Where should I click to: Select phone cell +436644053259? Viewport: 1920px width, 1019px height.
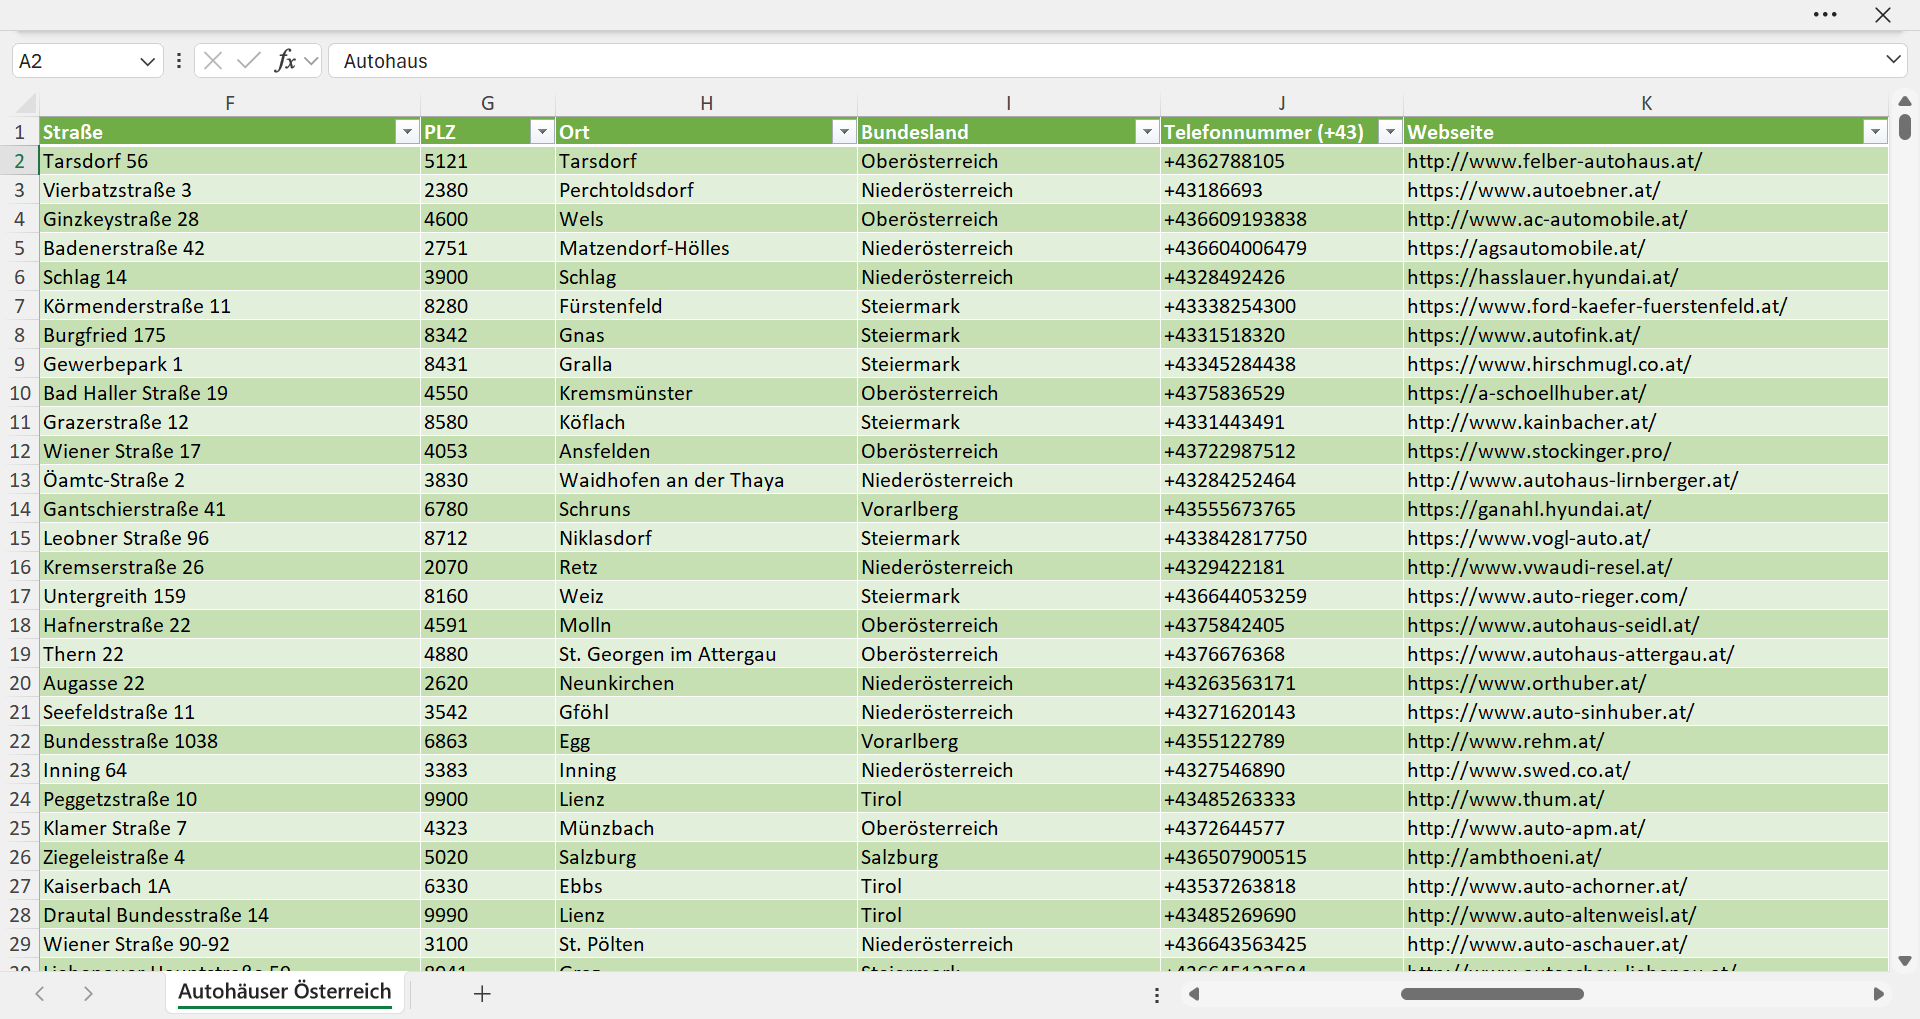click(1282, 596)
